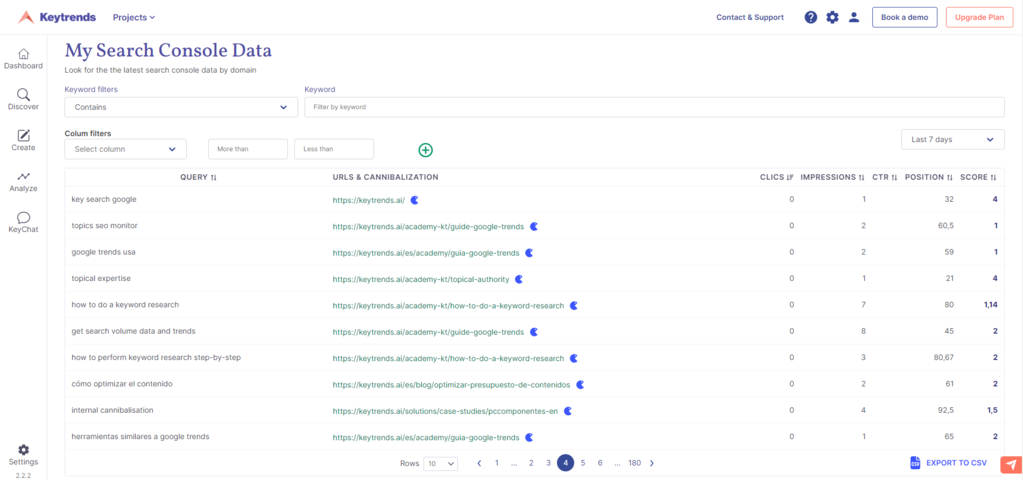Open the Last 7 days date dropdown
This screenshot has height=480, width=1023.
click(953, 140)
